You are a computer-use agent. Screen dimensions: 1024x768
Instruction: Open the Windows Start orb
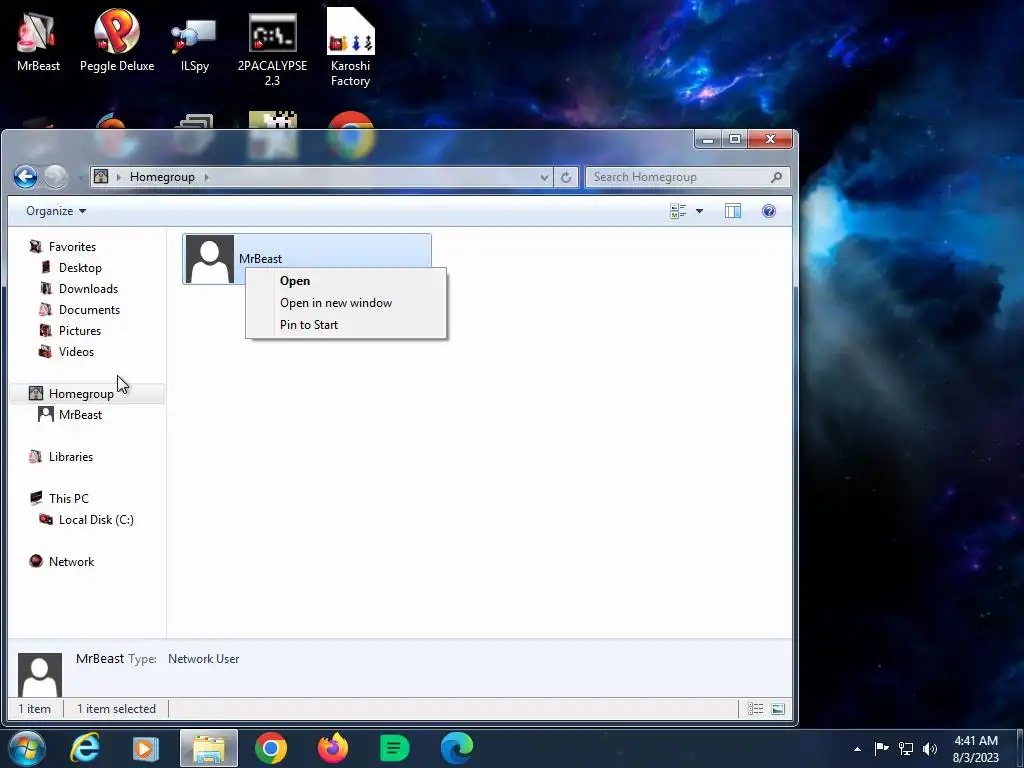[x=26, y=748]
